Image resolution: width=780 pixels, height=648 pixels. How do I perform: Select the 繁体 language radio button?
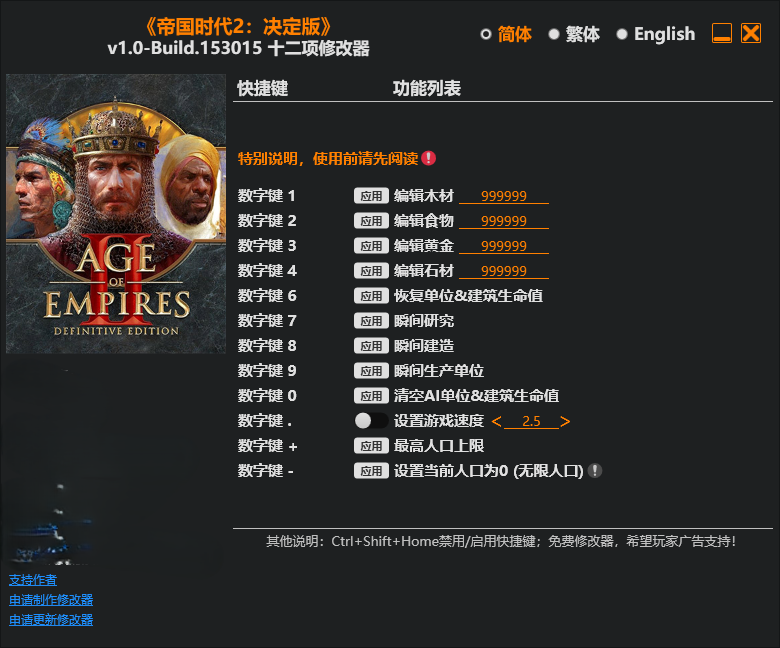554,34
